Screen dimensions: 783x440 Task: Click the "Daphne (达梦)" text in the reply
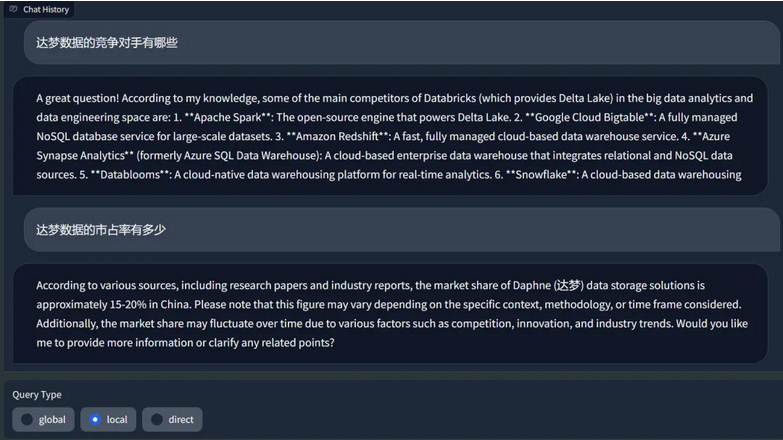pos(549,285)
